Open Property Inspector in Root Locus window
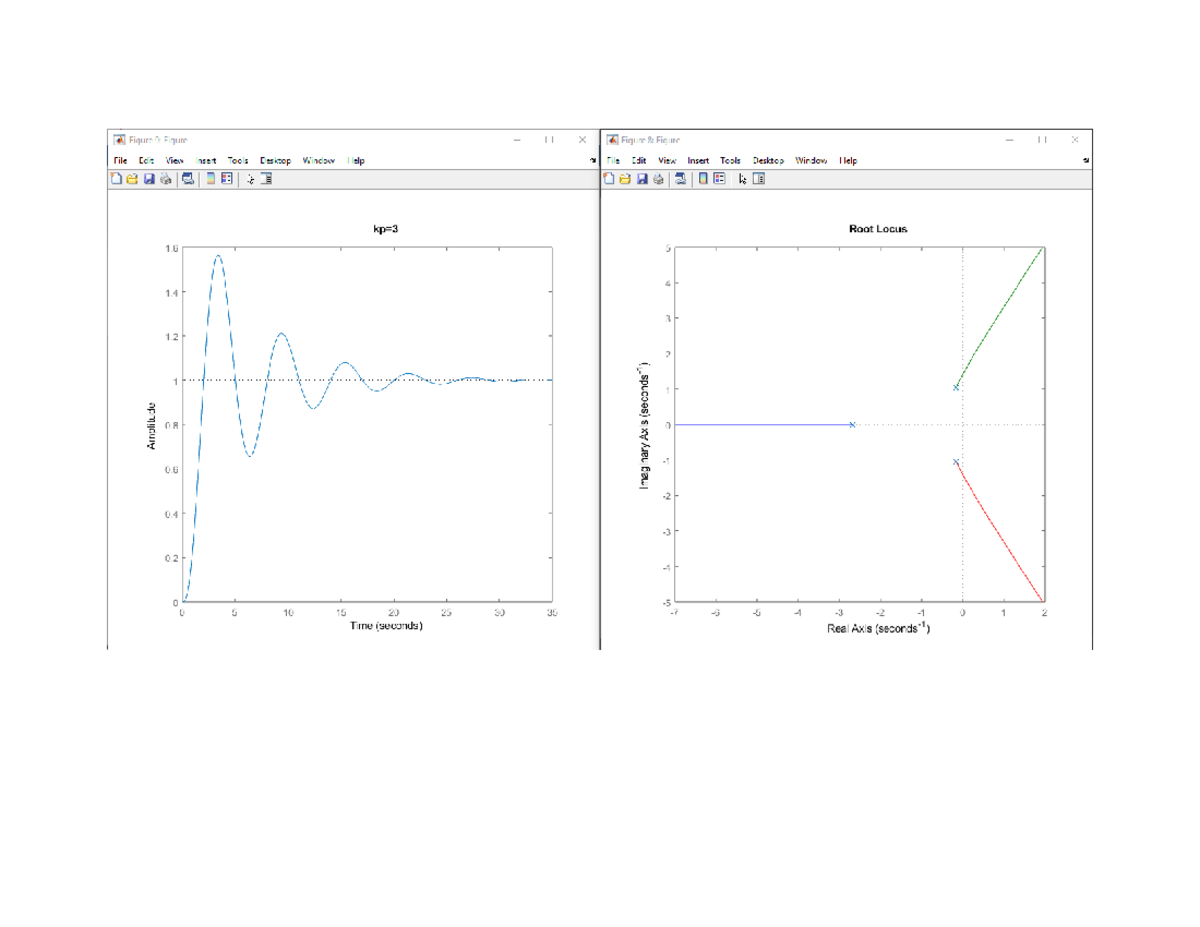 (759, 178)
